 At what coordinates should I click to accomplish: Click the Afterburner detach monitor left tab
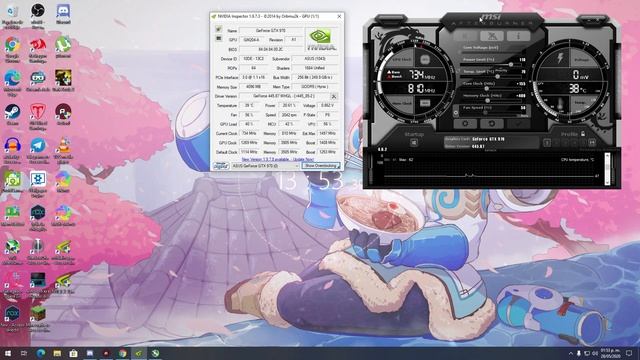click(391, 19)
